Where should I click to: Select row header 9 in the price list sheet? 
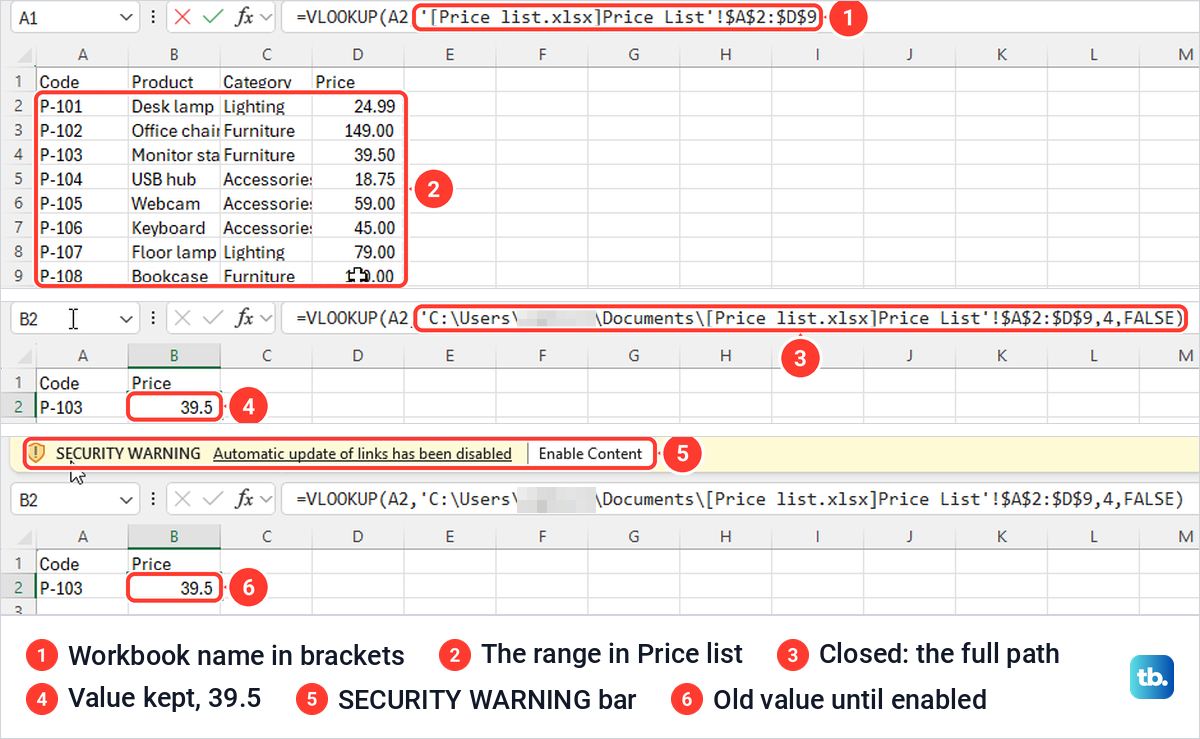[x=18, y=276]
